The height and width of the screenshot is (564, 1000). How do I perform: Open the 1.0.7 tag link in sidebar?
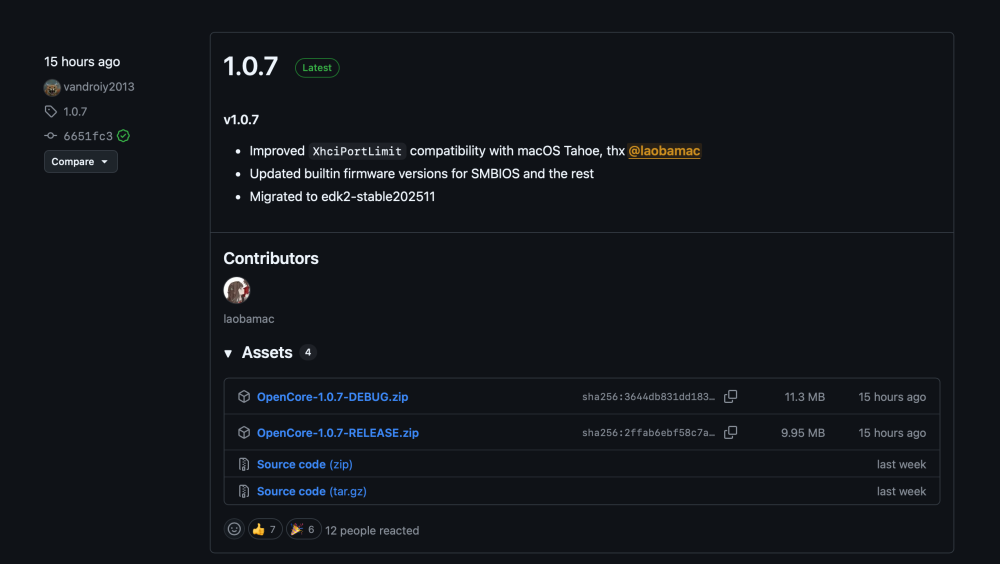(75, 112)
